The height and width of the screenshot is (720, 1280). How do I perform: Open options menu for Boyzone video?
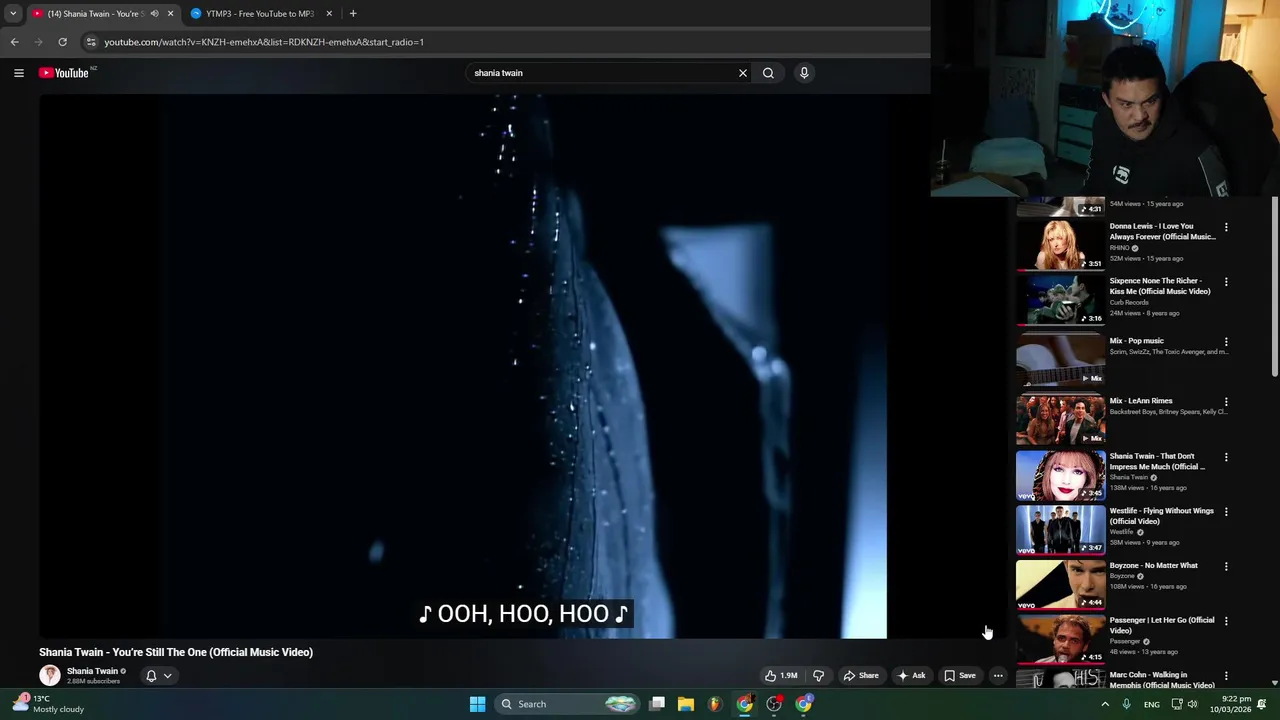click(1226, 567)
